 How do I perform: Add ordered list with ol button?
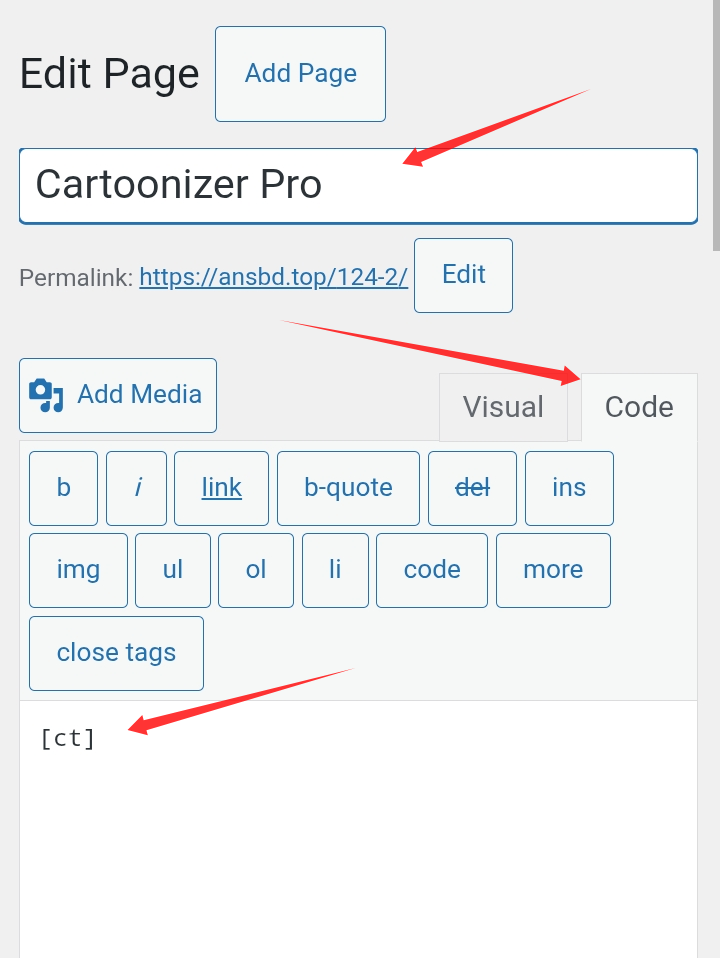(x=256, y=570)
